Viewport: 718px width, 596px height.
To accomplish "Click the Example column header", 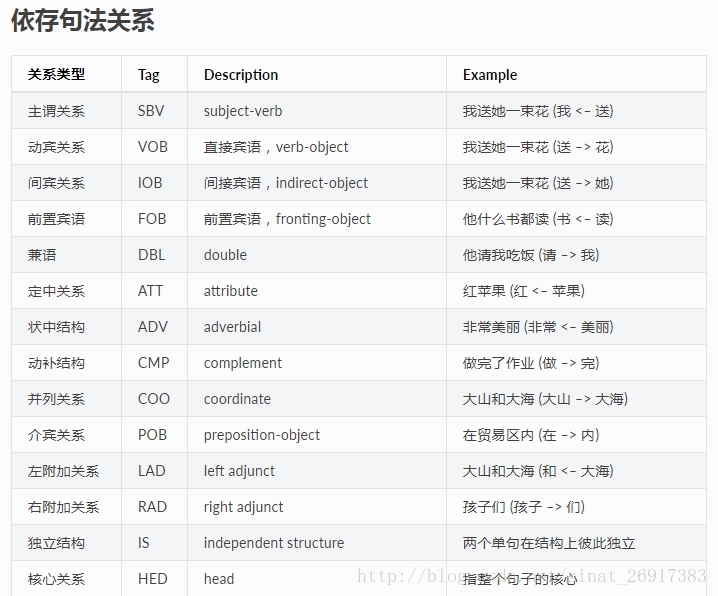I will [490, 75].
